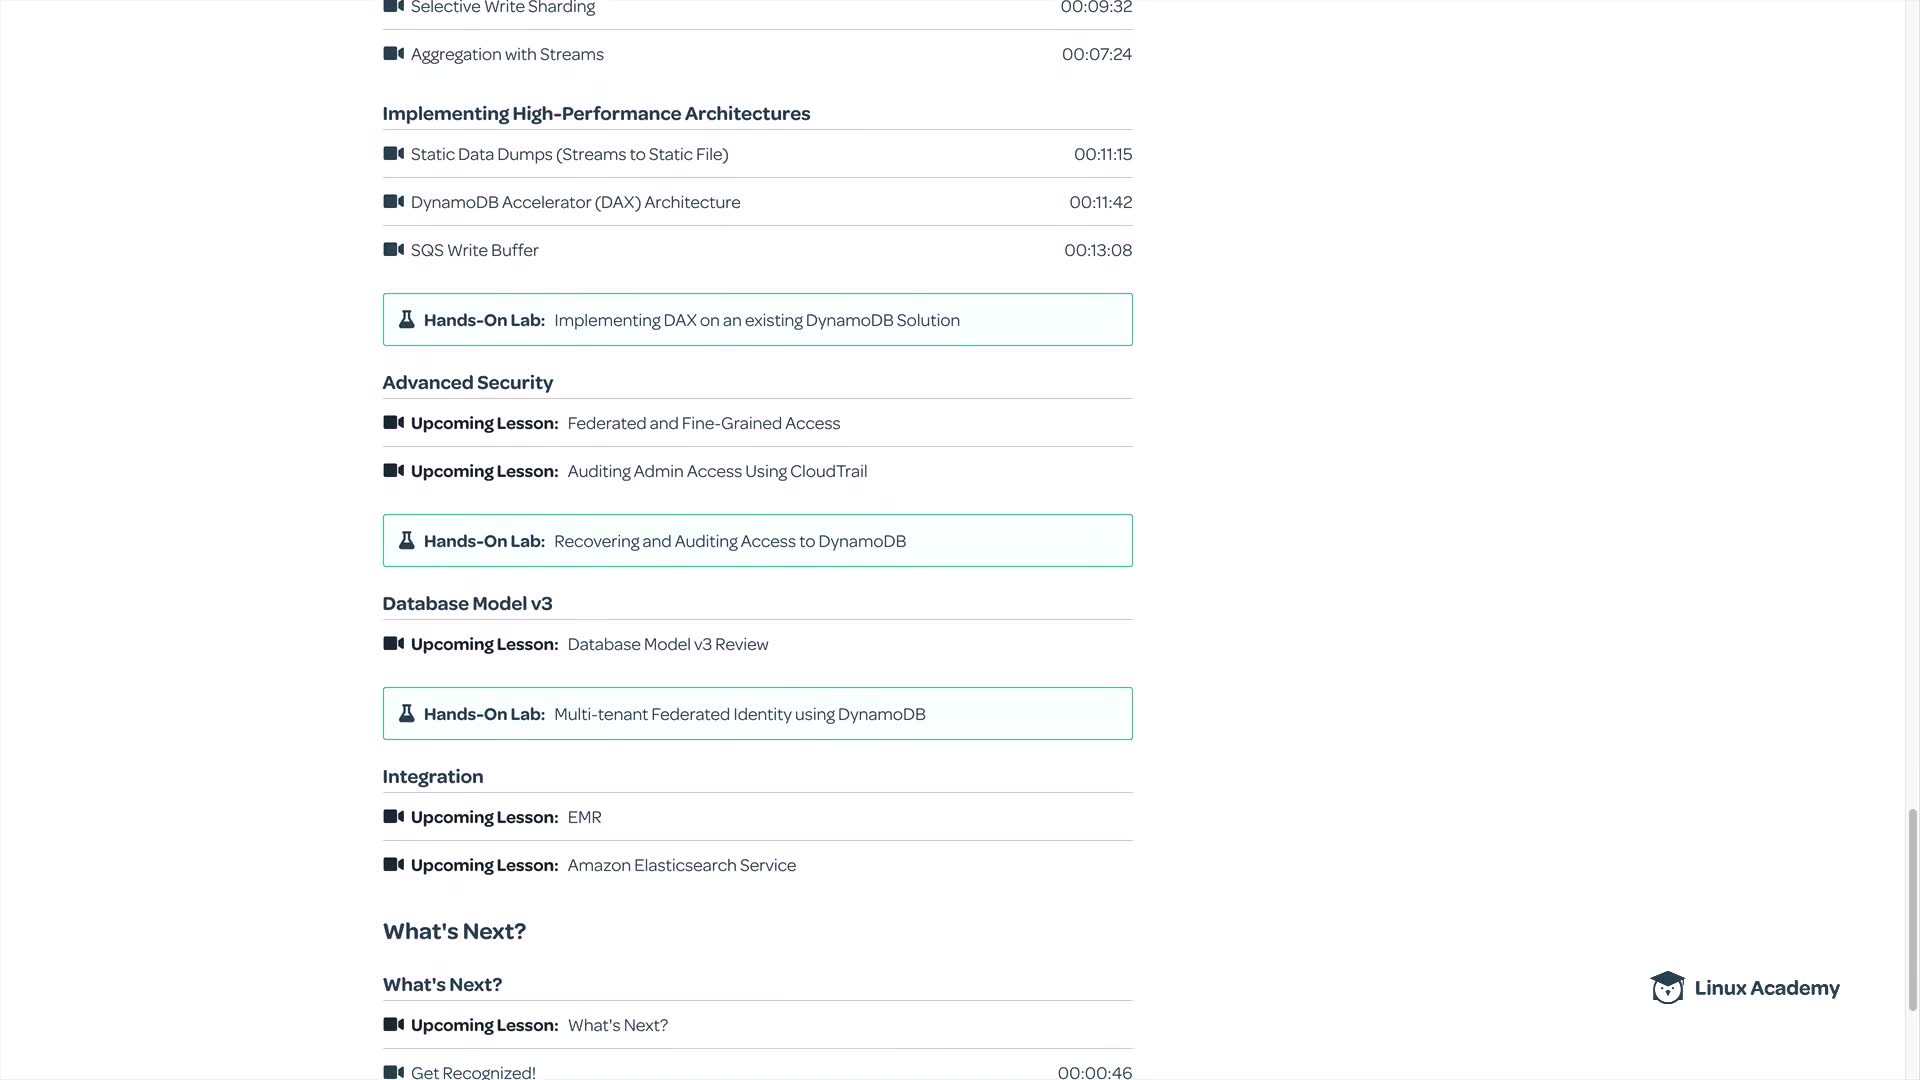
Task: Click flask icon in Multi-tenant Federated Identity lab
Action: (x=406, y=714)
